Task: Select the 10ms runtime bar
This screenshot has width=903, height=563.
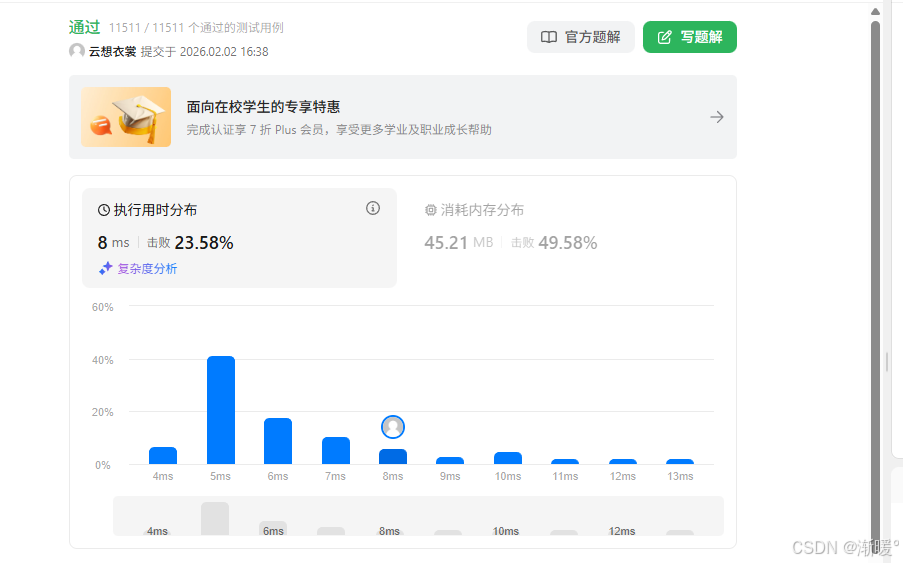Action: coord(508,458)
